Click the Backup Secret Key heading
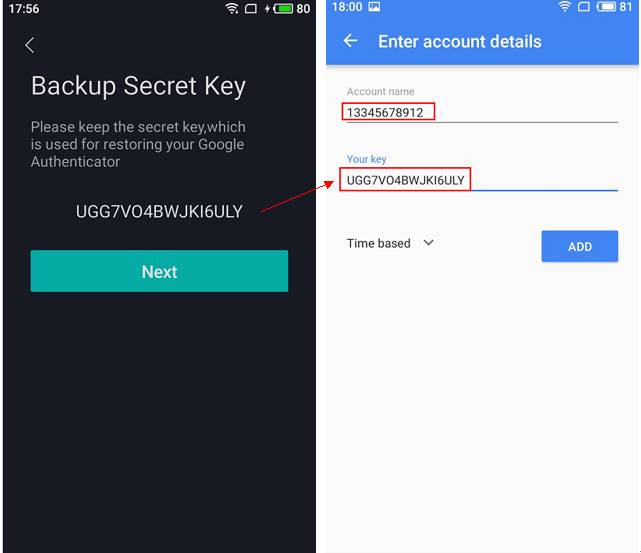641x553 pixels. coord(138,86)
